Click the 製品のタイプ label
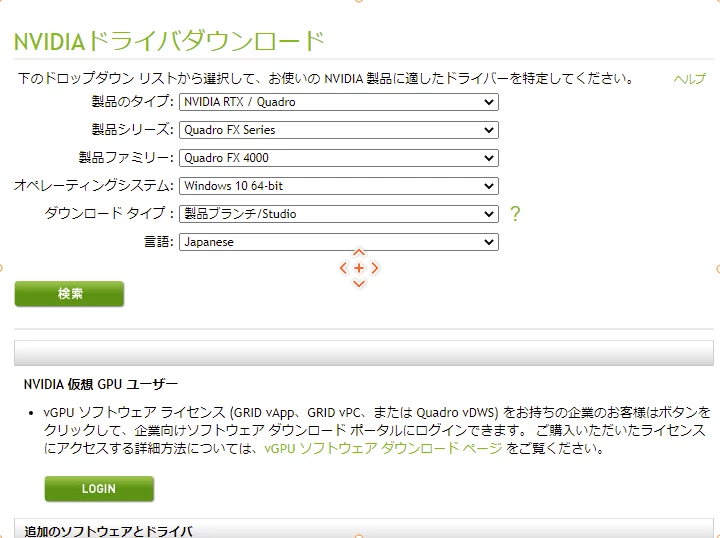720x538 pixels. [133, 101]
